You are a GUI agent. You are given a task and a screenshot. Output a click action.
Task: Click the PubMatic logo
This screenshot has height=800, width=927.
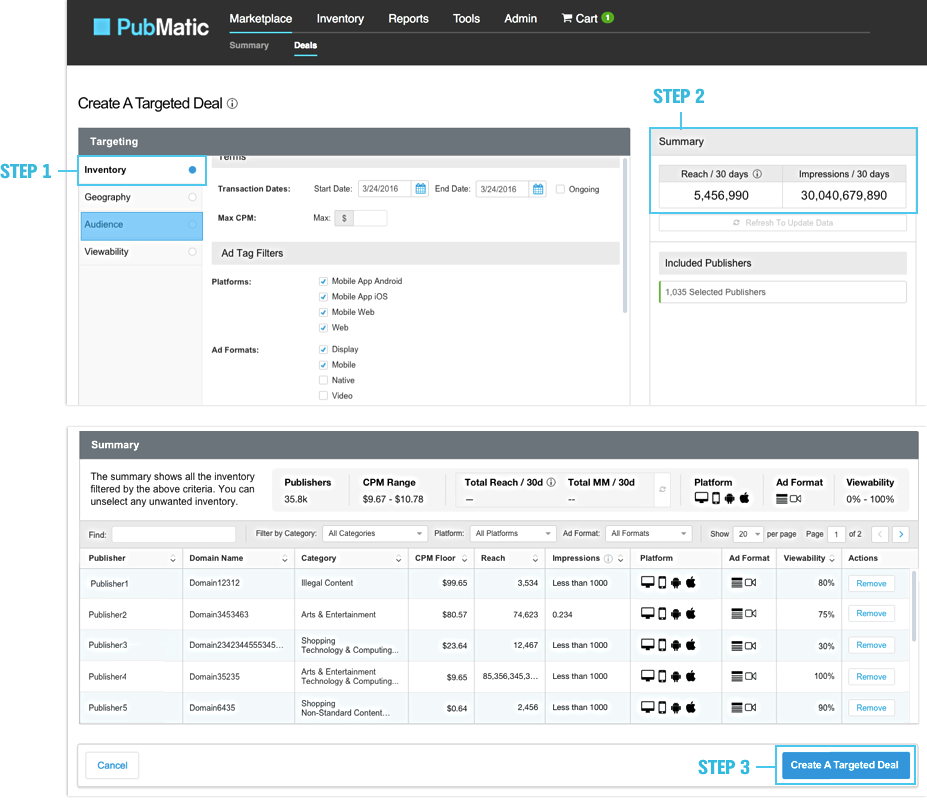[151, 27]
